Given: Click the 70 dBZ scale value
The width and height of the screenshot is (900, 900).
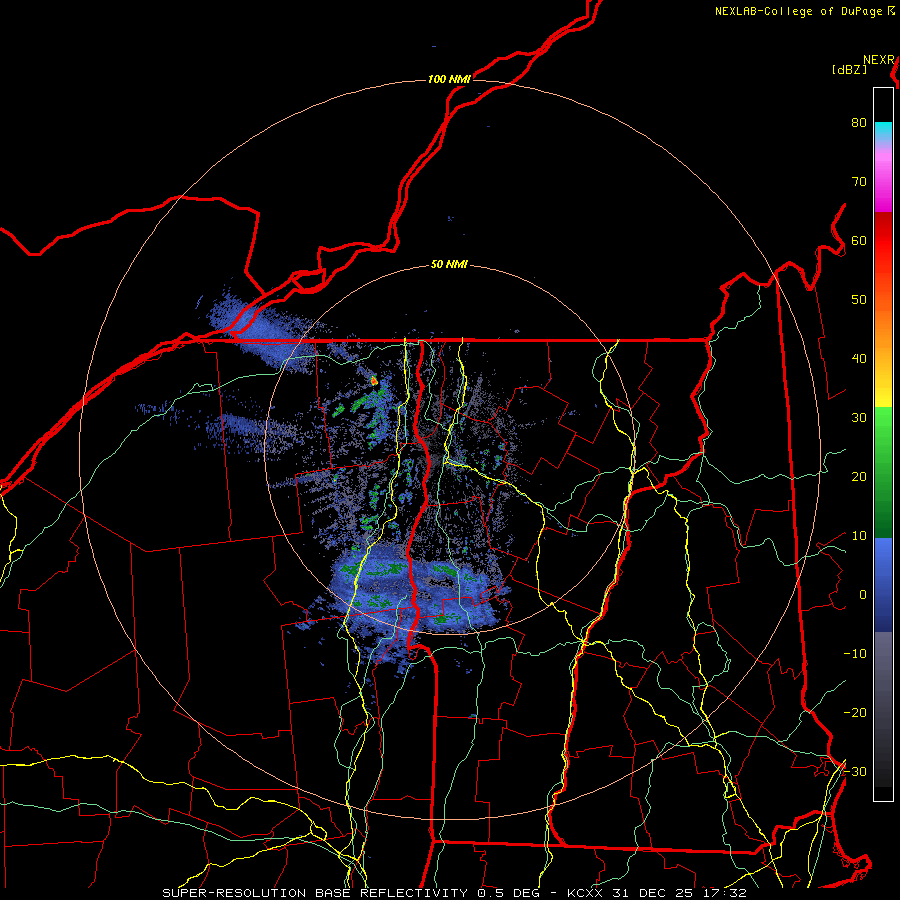Looking at the screenshot, I should point(859,182).
